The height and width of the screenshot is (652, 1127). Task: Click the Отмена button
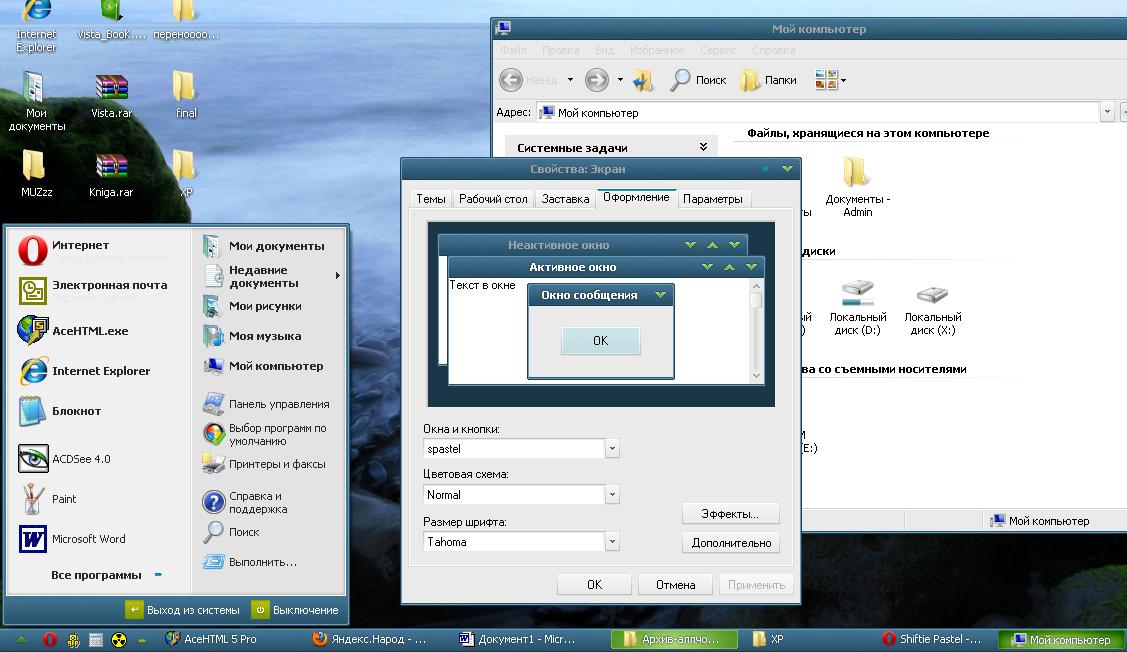pyautogui.click(x=675, y=584)
